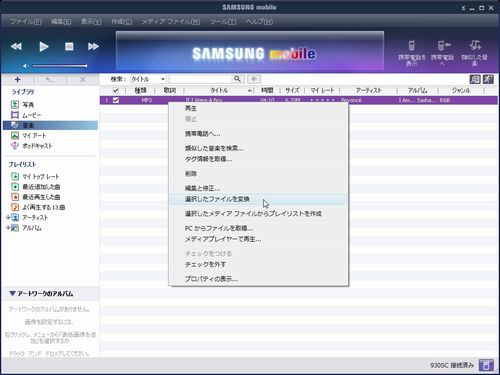Sort by マイ レート column header
This screenshot has height=375, width=500.
(322, 90)
